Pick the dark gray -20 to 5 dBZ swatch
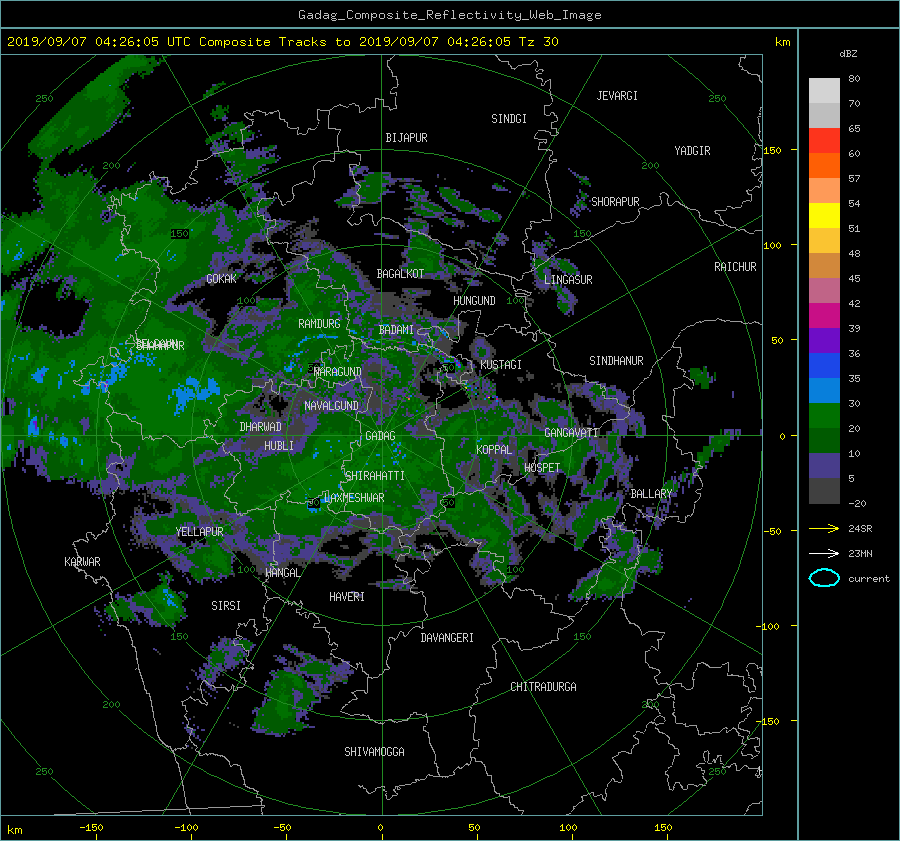This screenshot has height=841, width=900. point(824,491)
